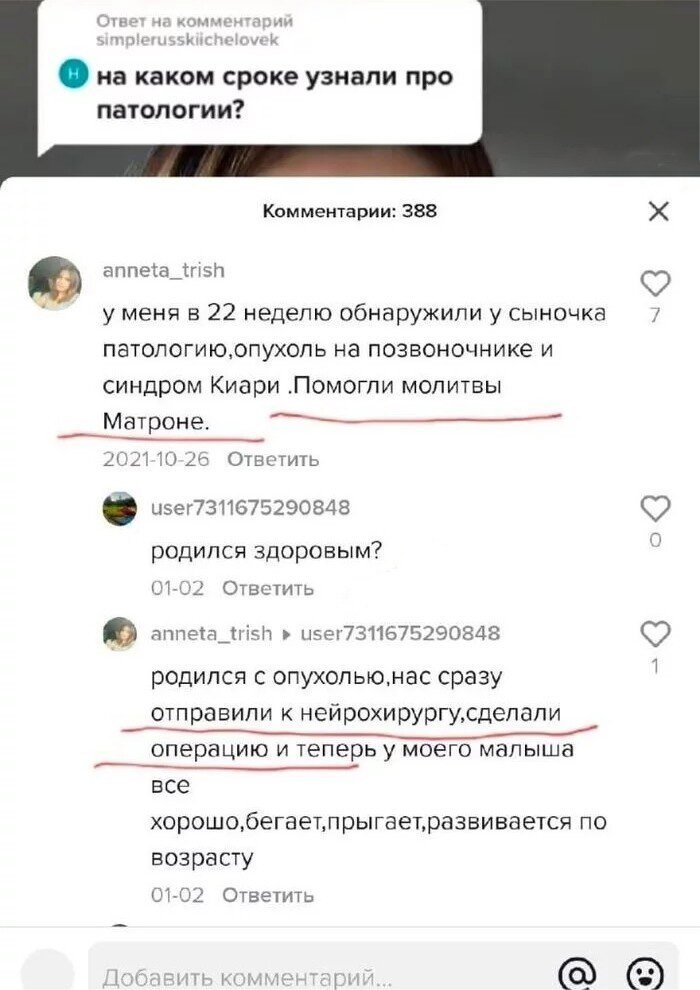
Task: Like the 'родился здоровым?' reply
Action: point(655,508)
